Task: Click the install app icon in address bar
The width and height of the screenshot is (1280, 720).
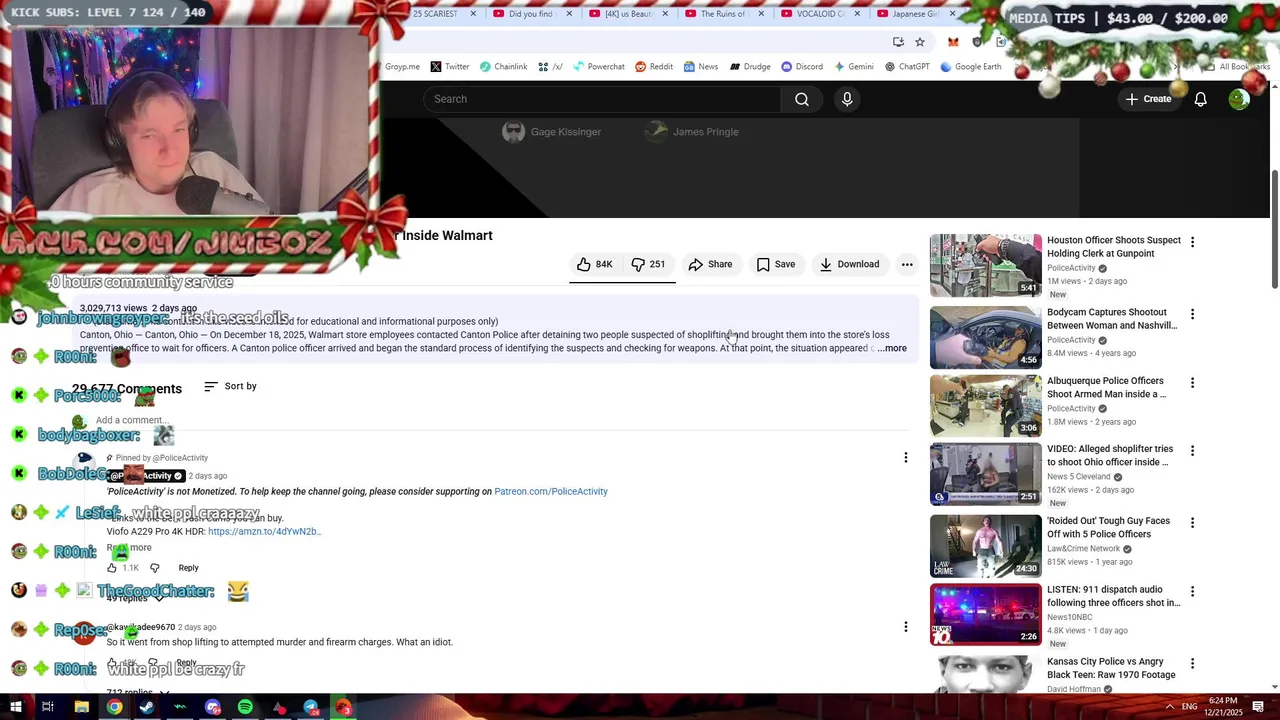Action: (898, 42)
